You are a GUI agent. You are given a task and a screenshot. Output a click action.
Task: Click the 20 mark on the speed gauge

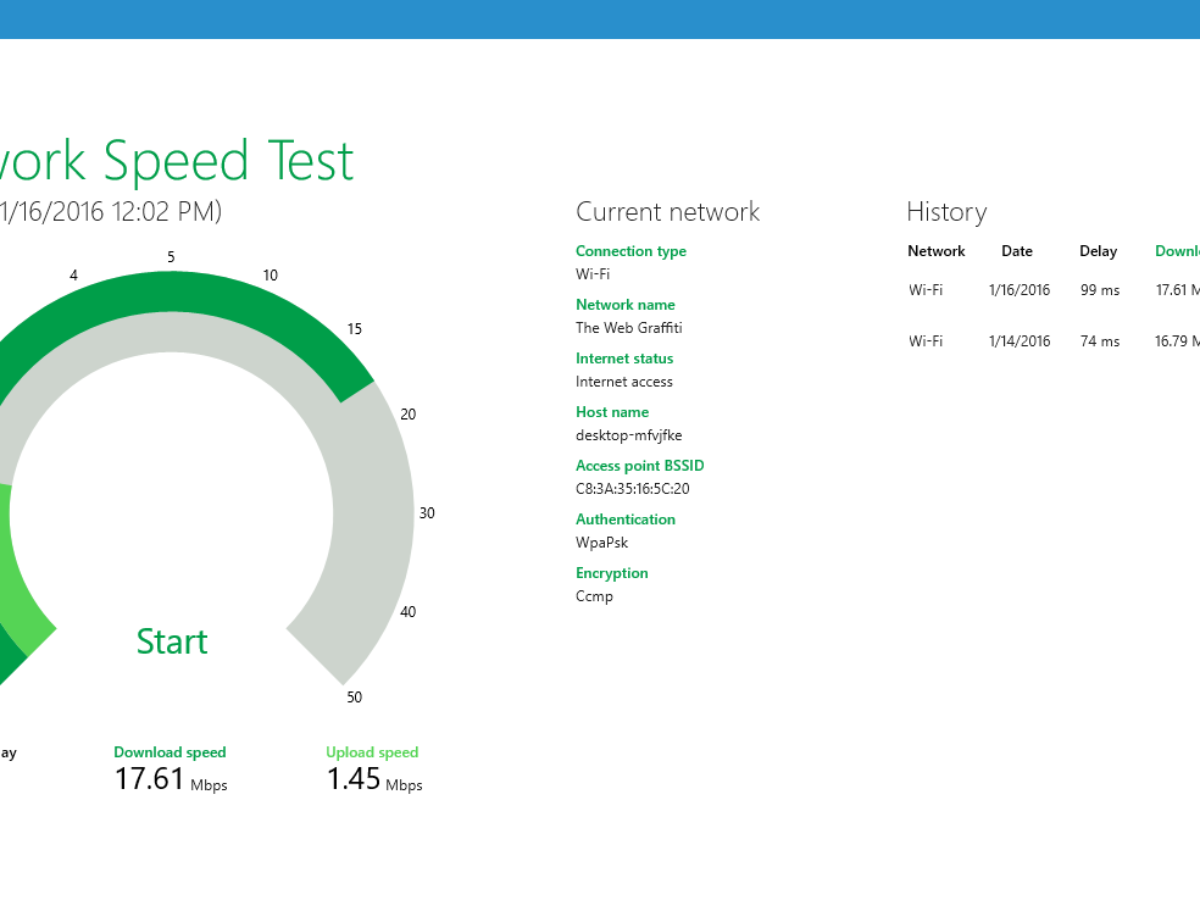[407, 414]
